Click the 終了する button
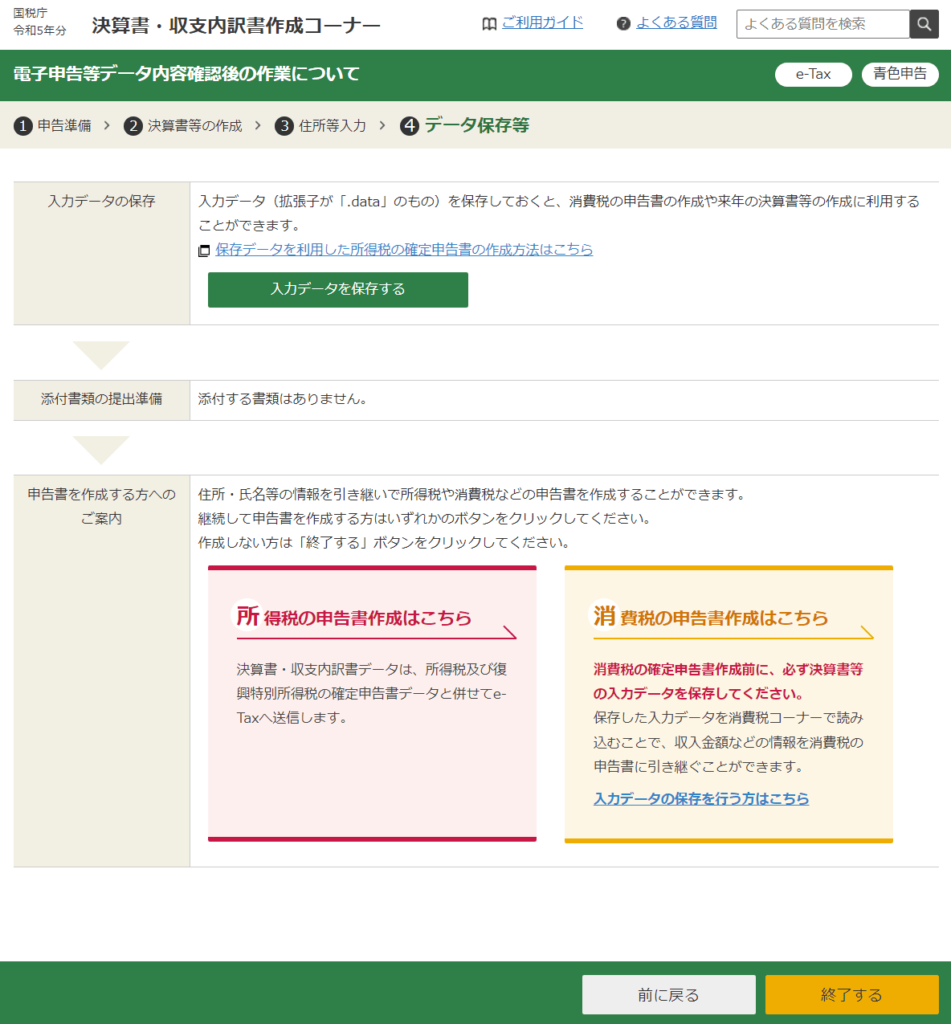 click(x=851, y=995)
